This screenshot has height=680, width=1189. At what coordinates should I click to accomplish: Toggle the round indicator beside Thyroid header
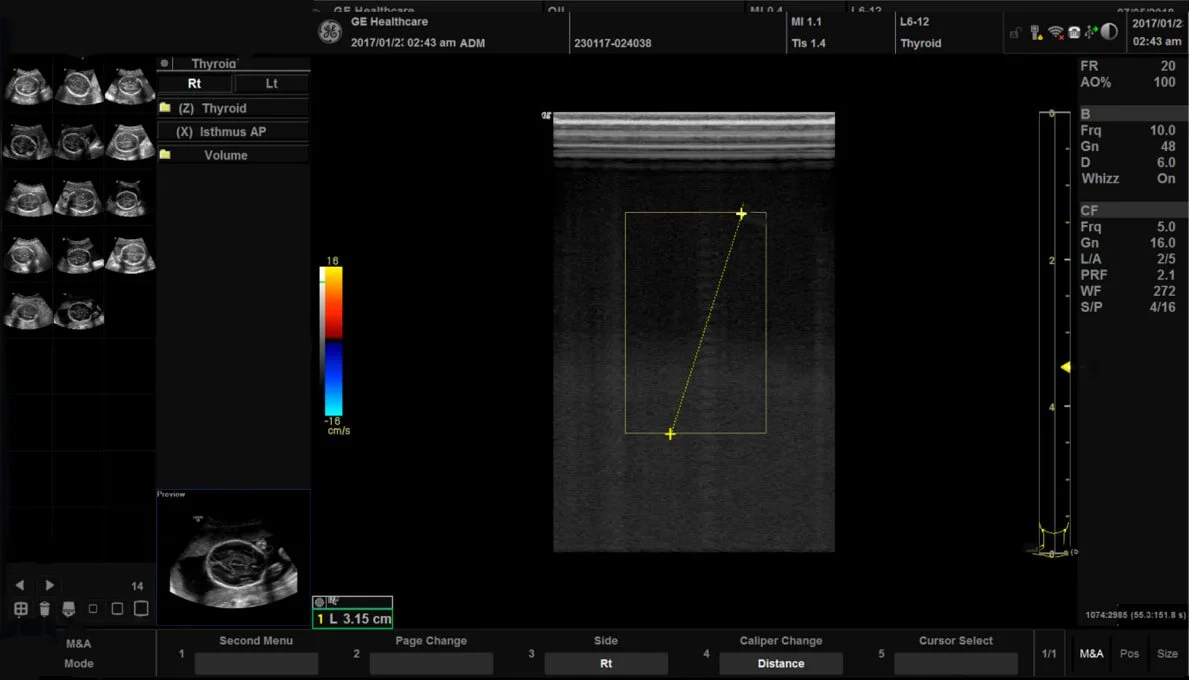[x=165, y=63]
